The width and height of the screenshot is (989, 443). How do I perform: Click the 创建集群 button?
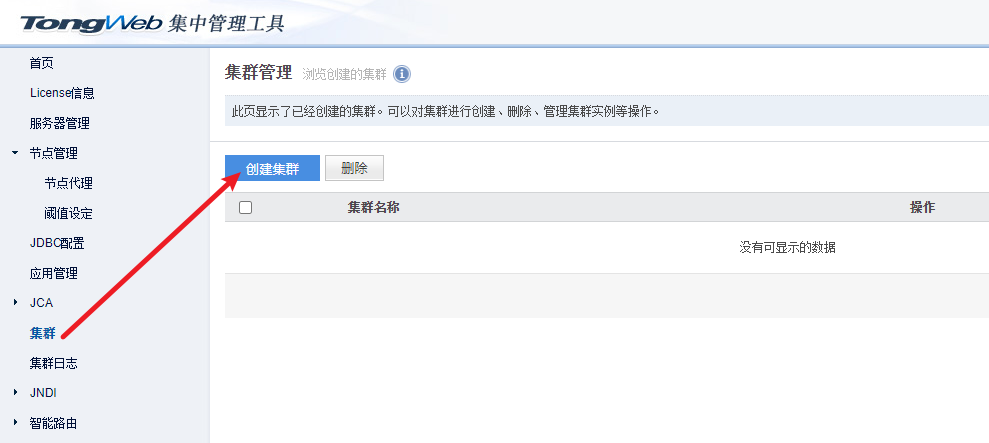(272, 168)
